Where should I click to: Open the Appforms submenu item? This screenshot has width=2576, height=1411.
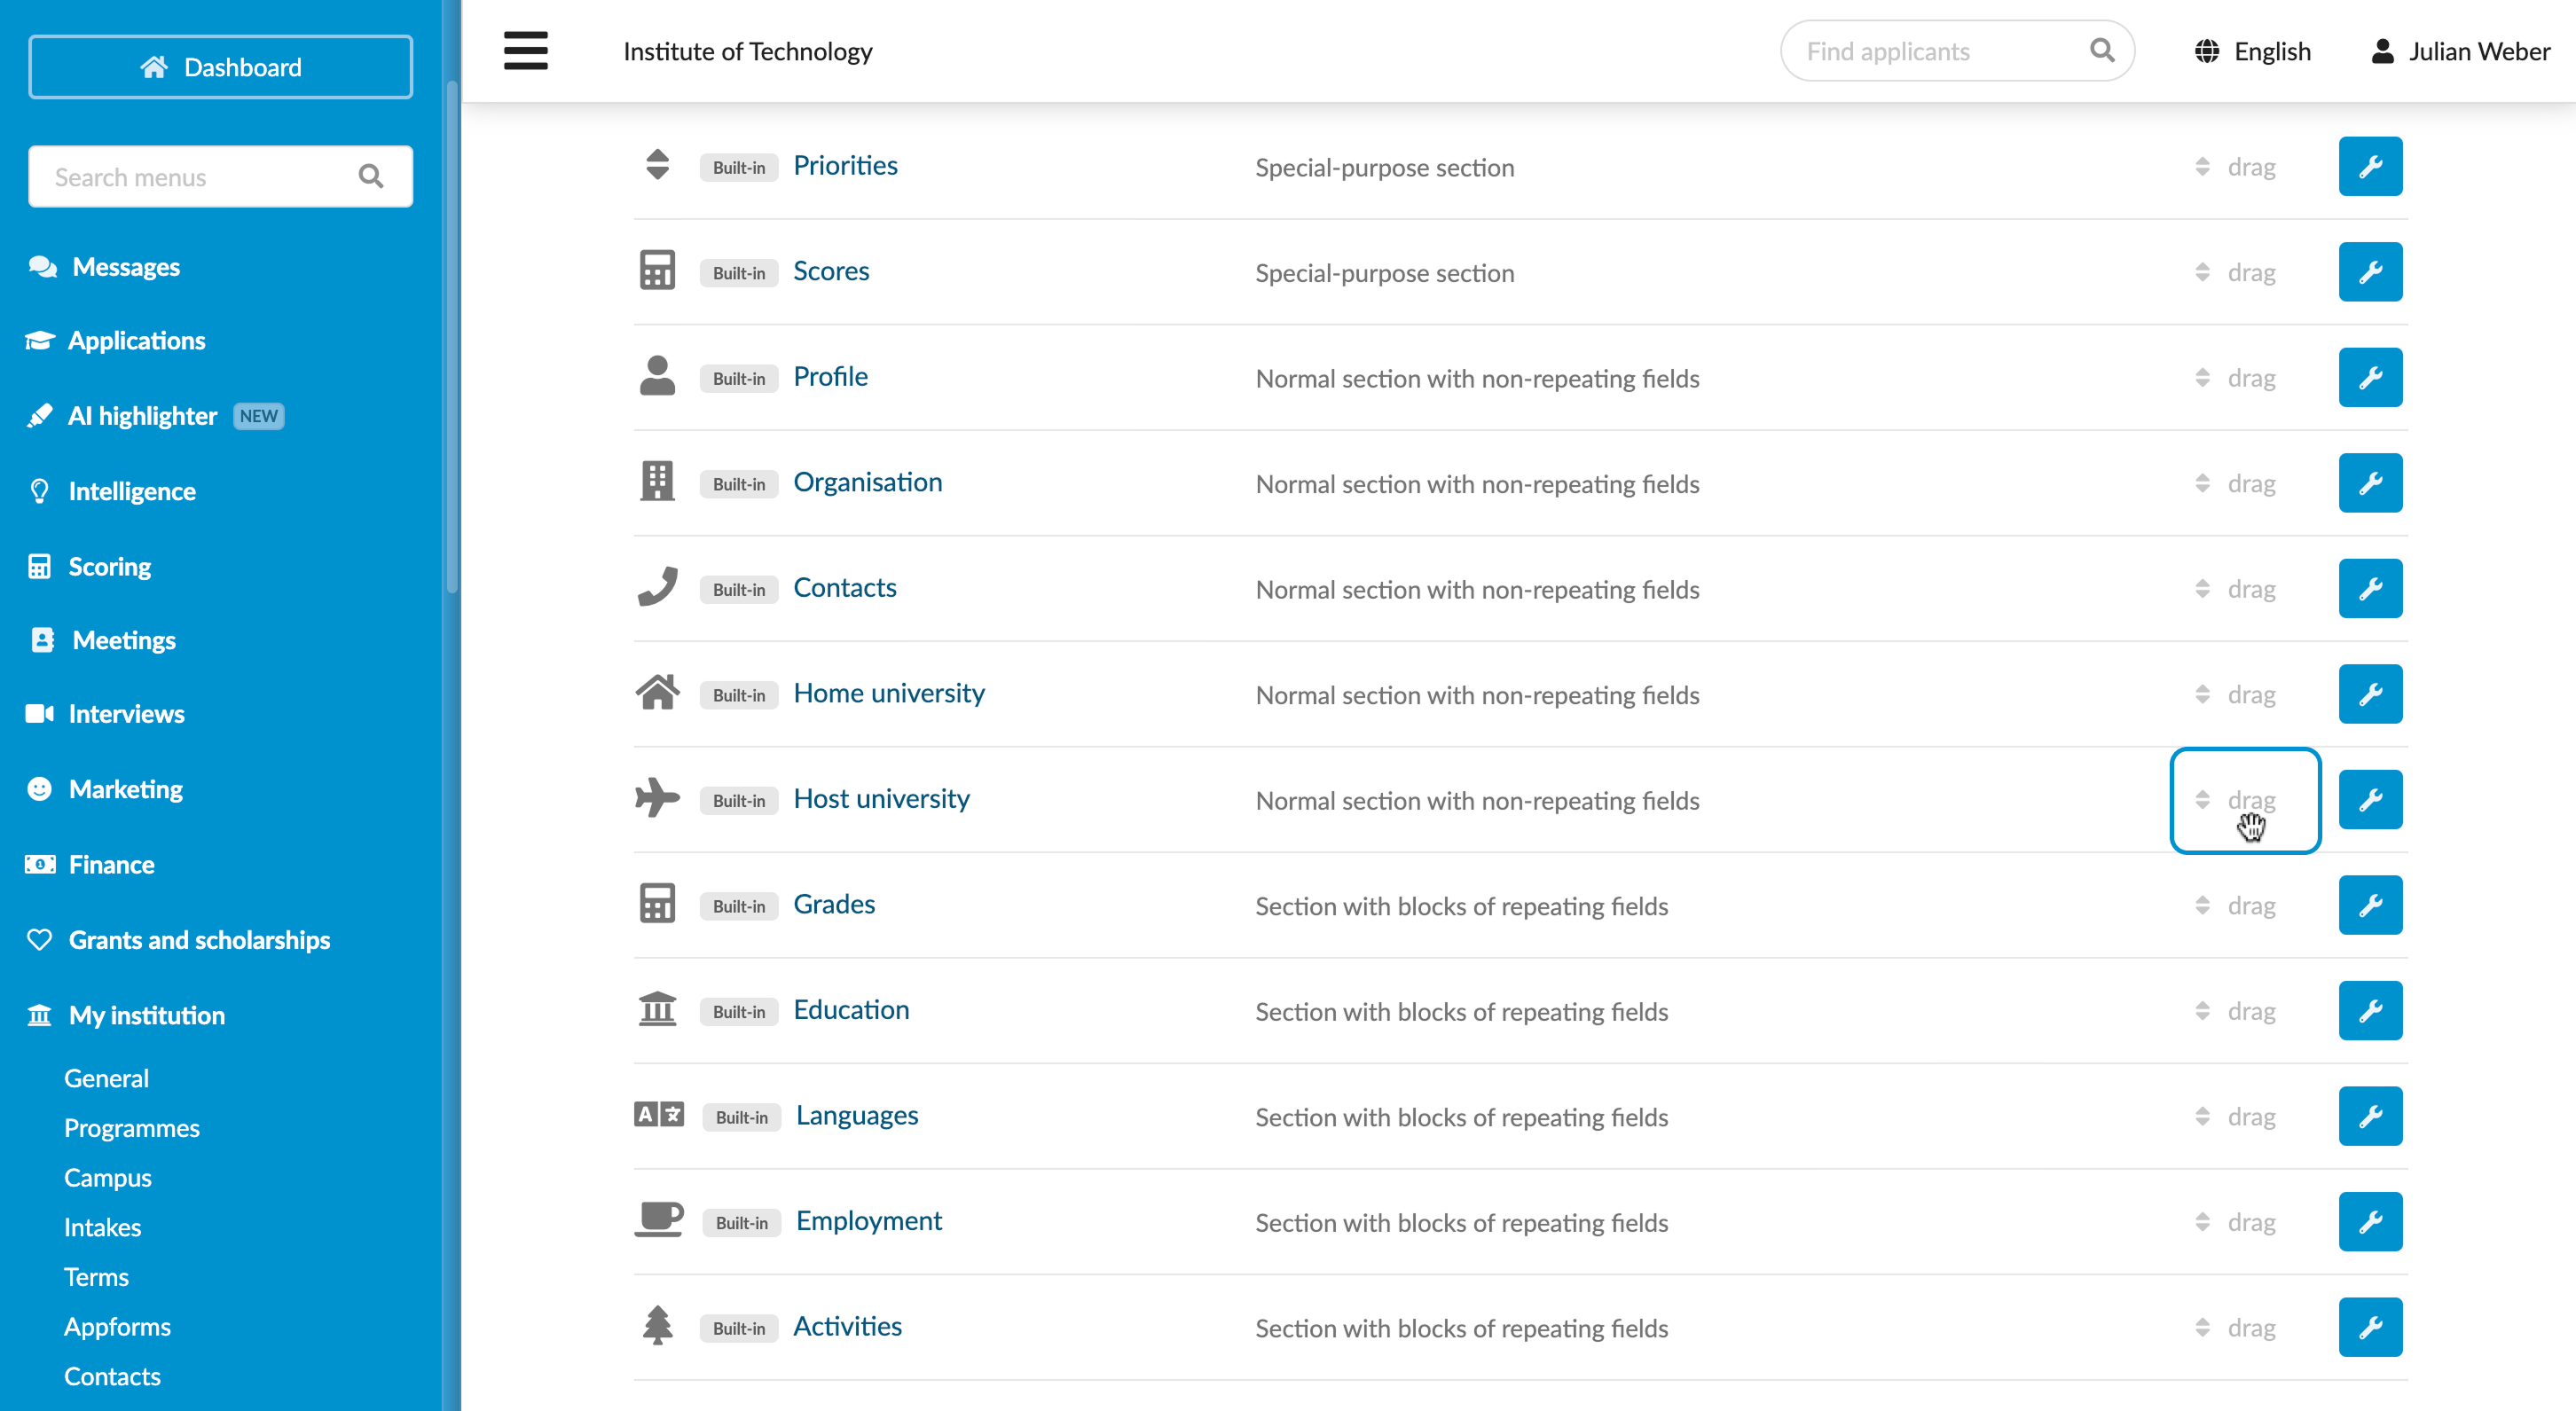coord(117,1326)
